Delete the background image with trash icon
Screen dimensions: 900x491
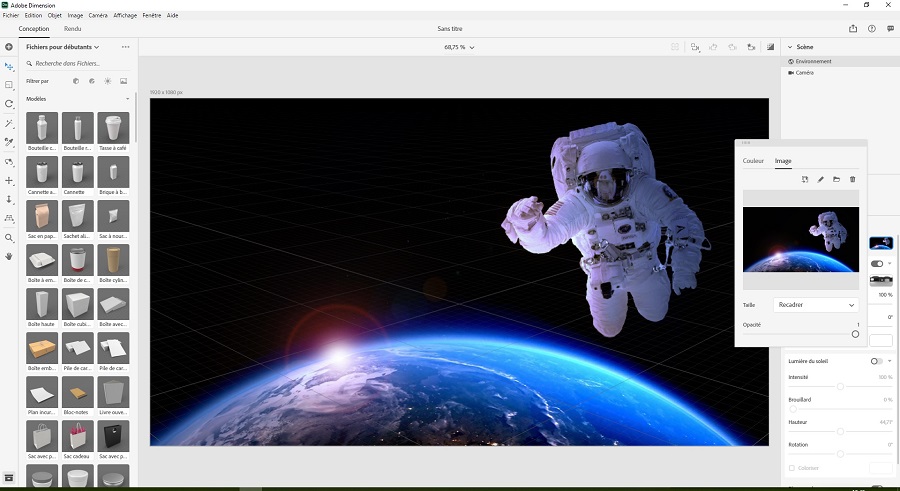pyautogui.click(x=852, y=179)
